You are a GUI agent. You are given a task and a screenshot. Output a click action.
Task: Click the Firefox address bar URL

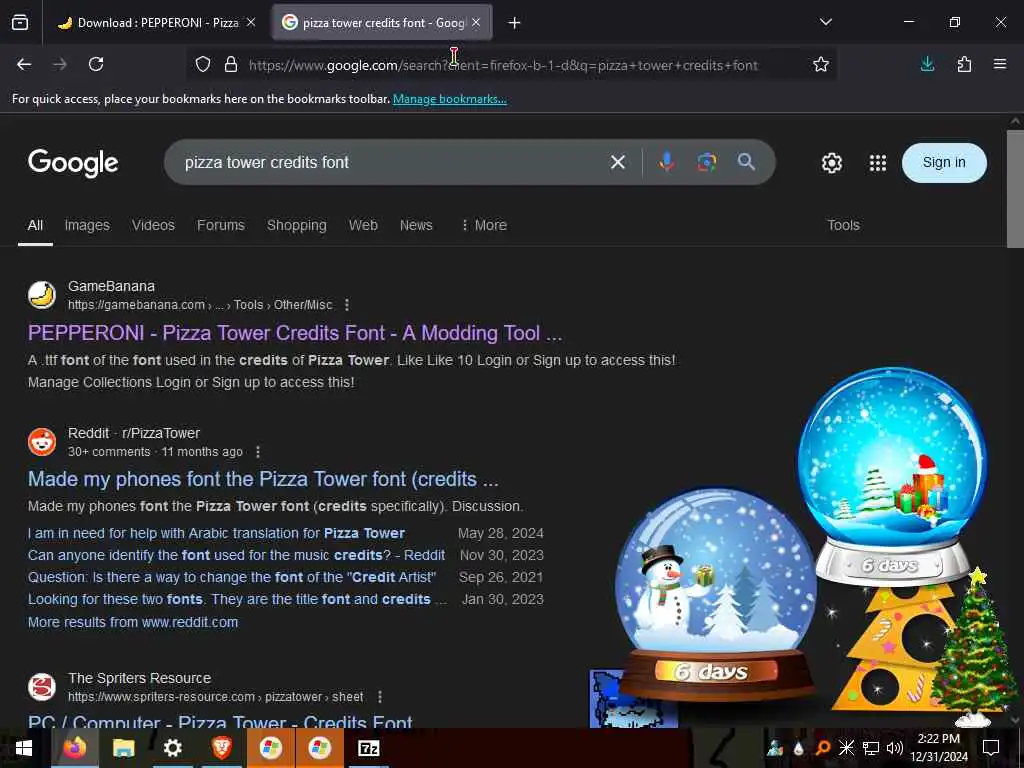tap(503, 65)
